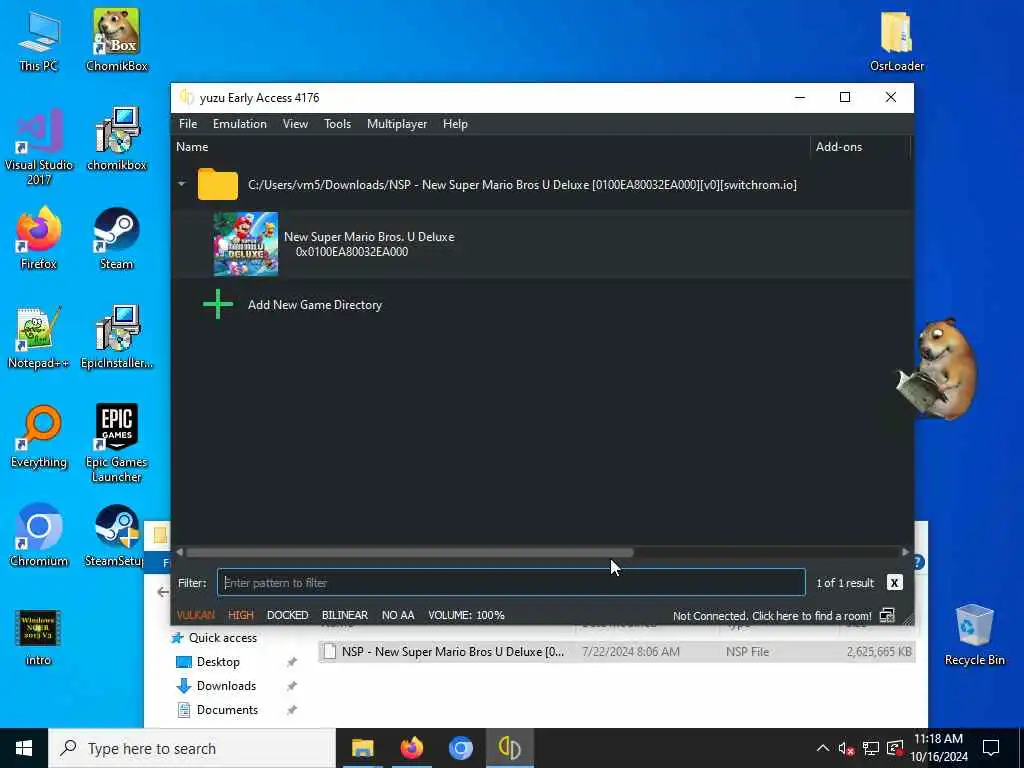Viewport: 1024px width, 768px height.
Task: Click Not Connected find a room link
Action: tap(772, 616)
